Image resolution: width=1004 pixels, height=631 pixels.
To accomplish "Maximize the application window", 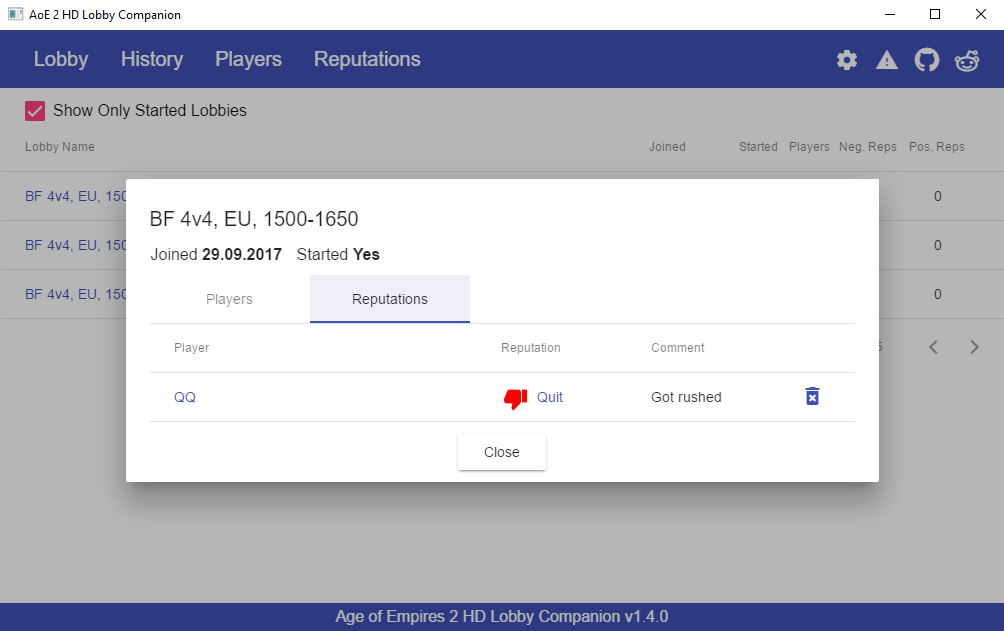I will 935,14.
